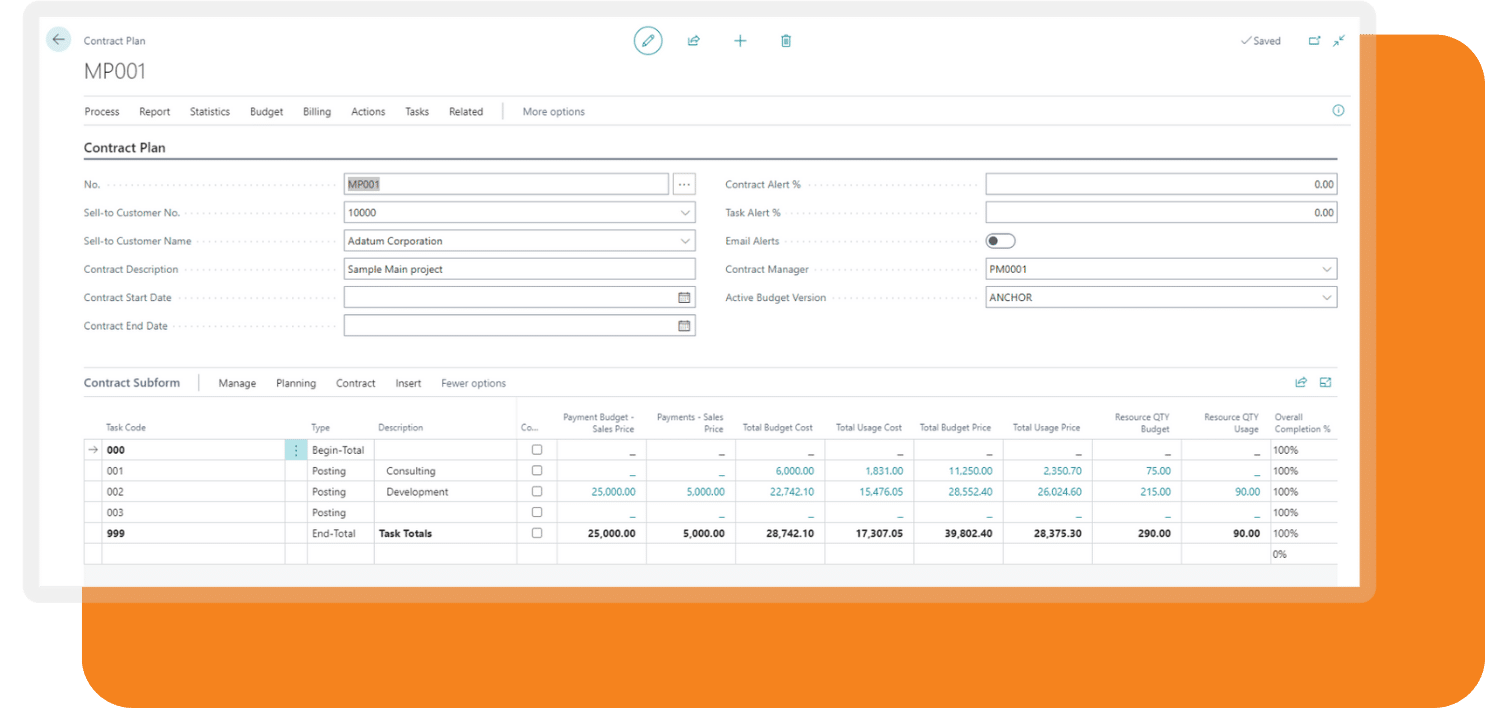
Task: Expand Sell-to Customer No. dropdown
Action: click(x=685, y=213)
